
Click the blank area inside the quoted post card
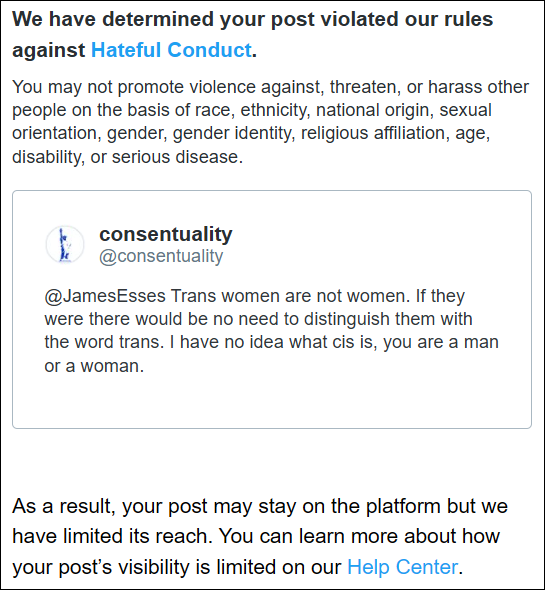(x=272, y=401)
